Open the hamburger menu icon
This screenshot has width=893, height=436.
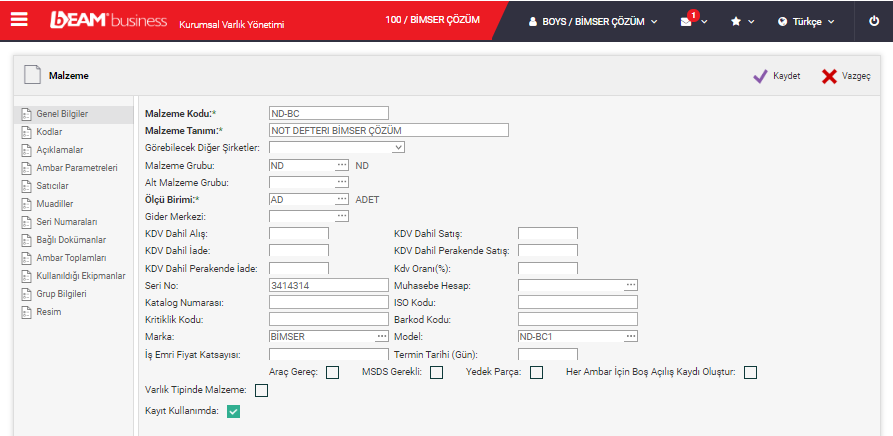19,20
